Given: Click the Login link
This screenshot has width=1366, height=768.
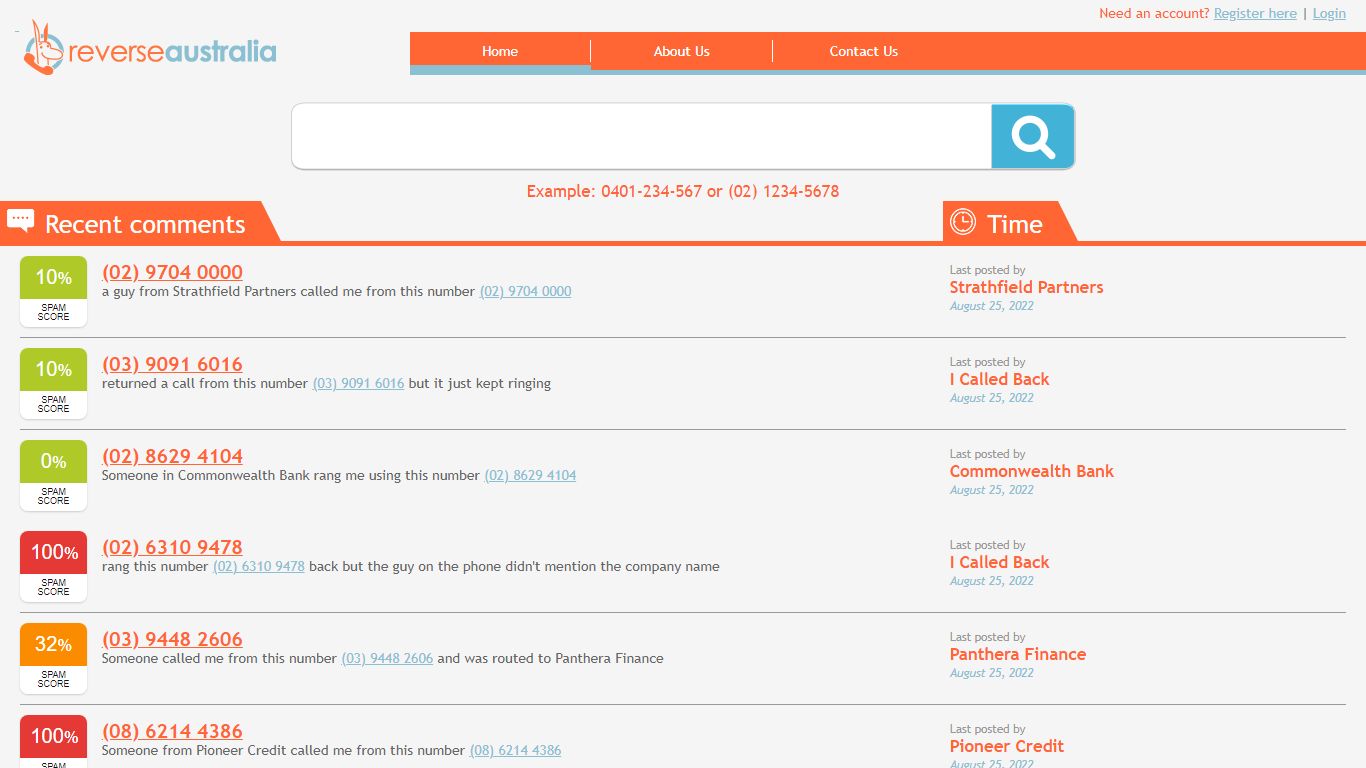Looking at the screenshot, I should (1329, 13).
